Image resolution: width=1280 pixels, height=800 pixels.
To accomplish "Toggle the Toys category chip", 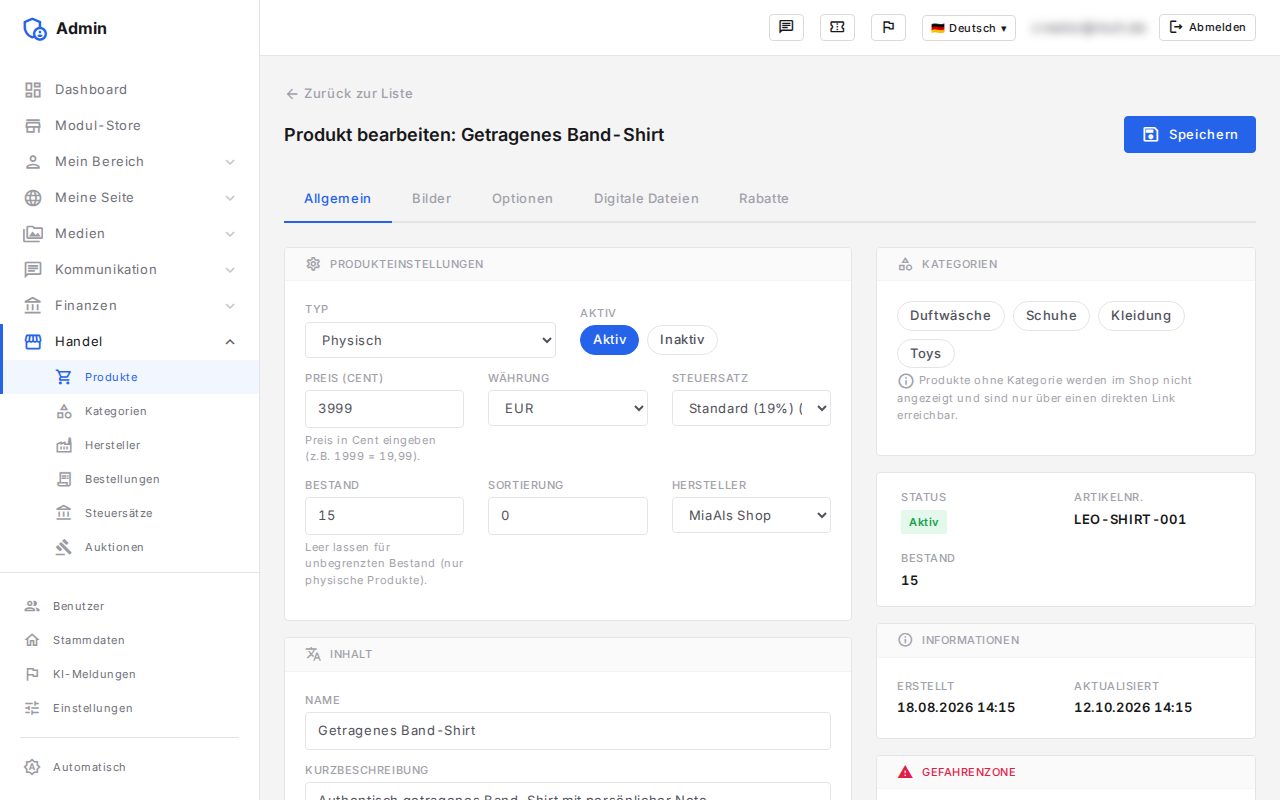I will click(926, 354).
